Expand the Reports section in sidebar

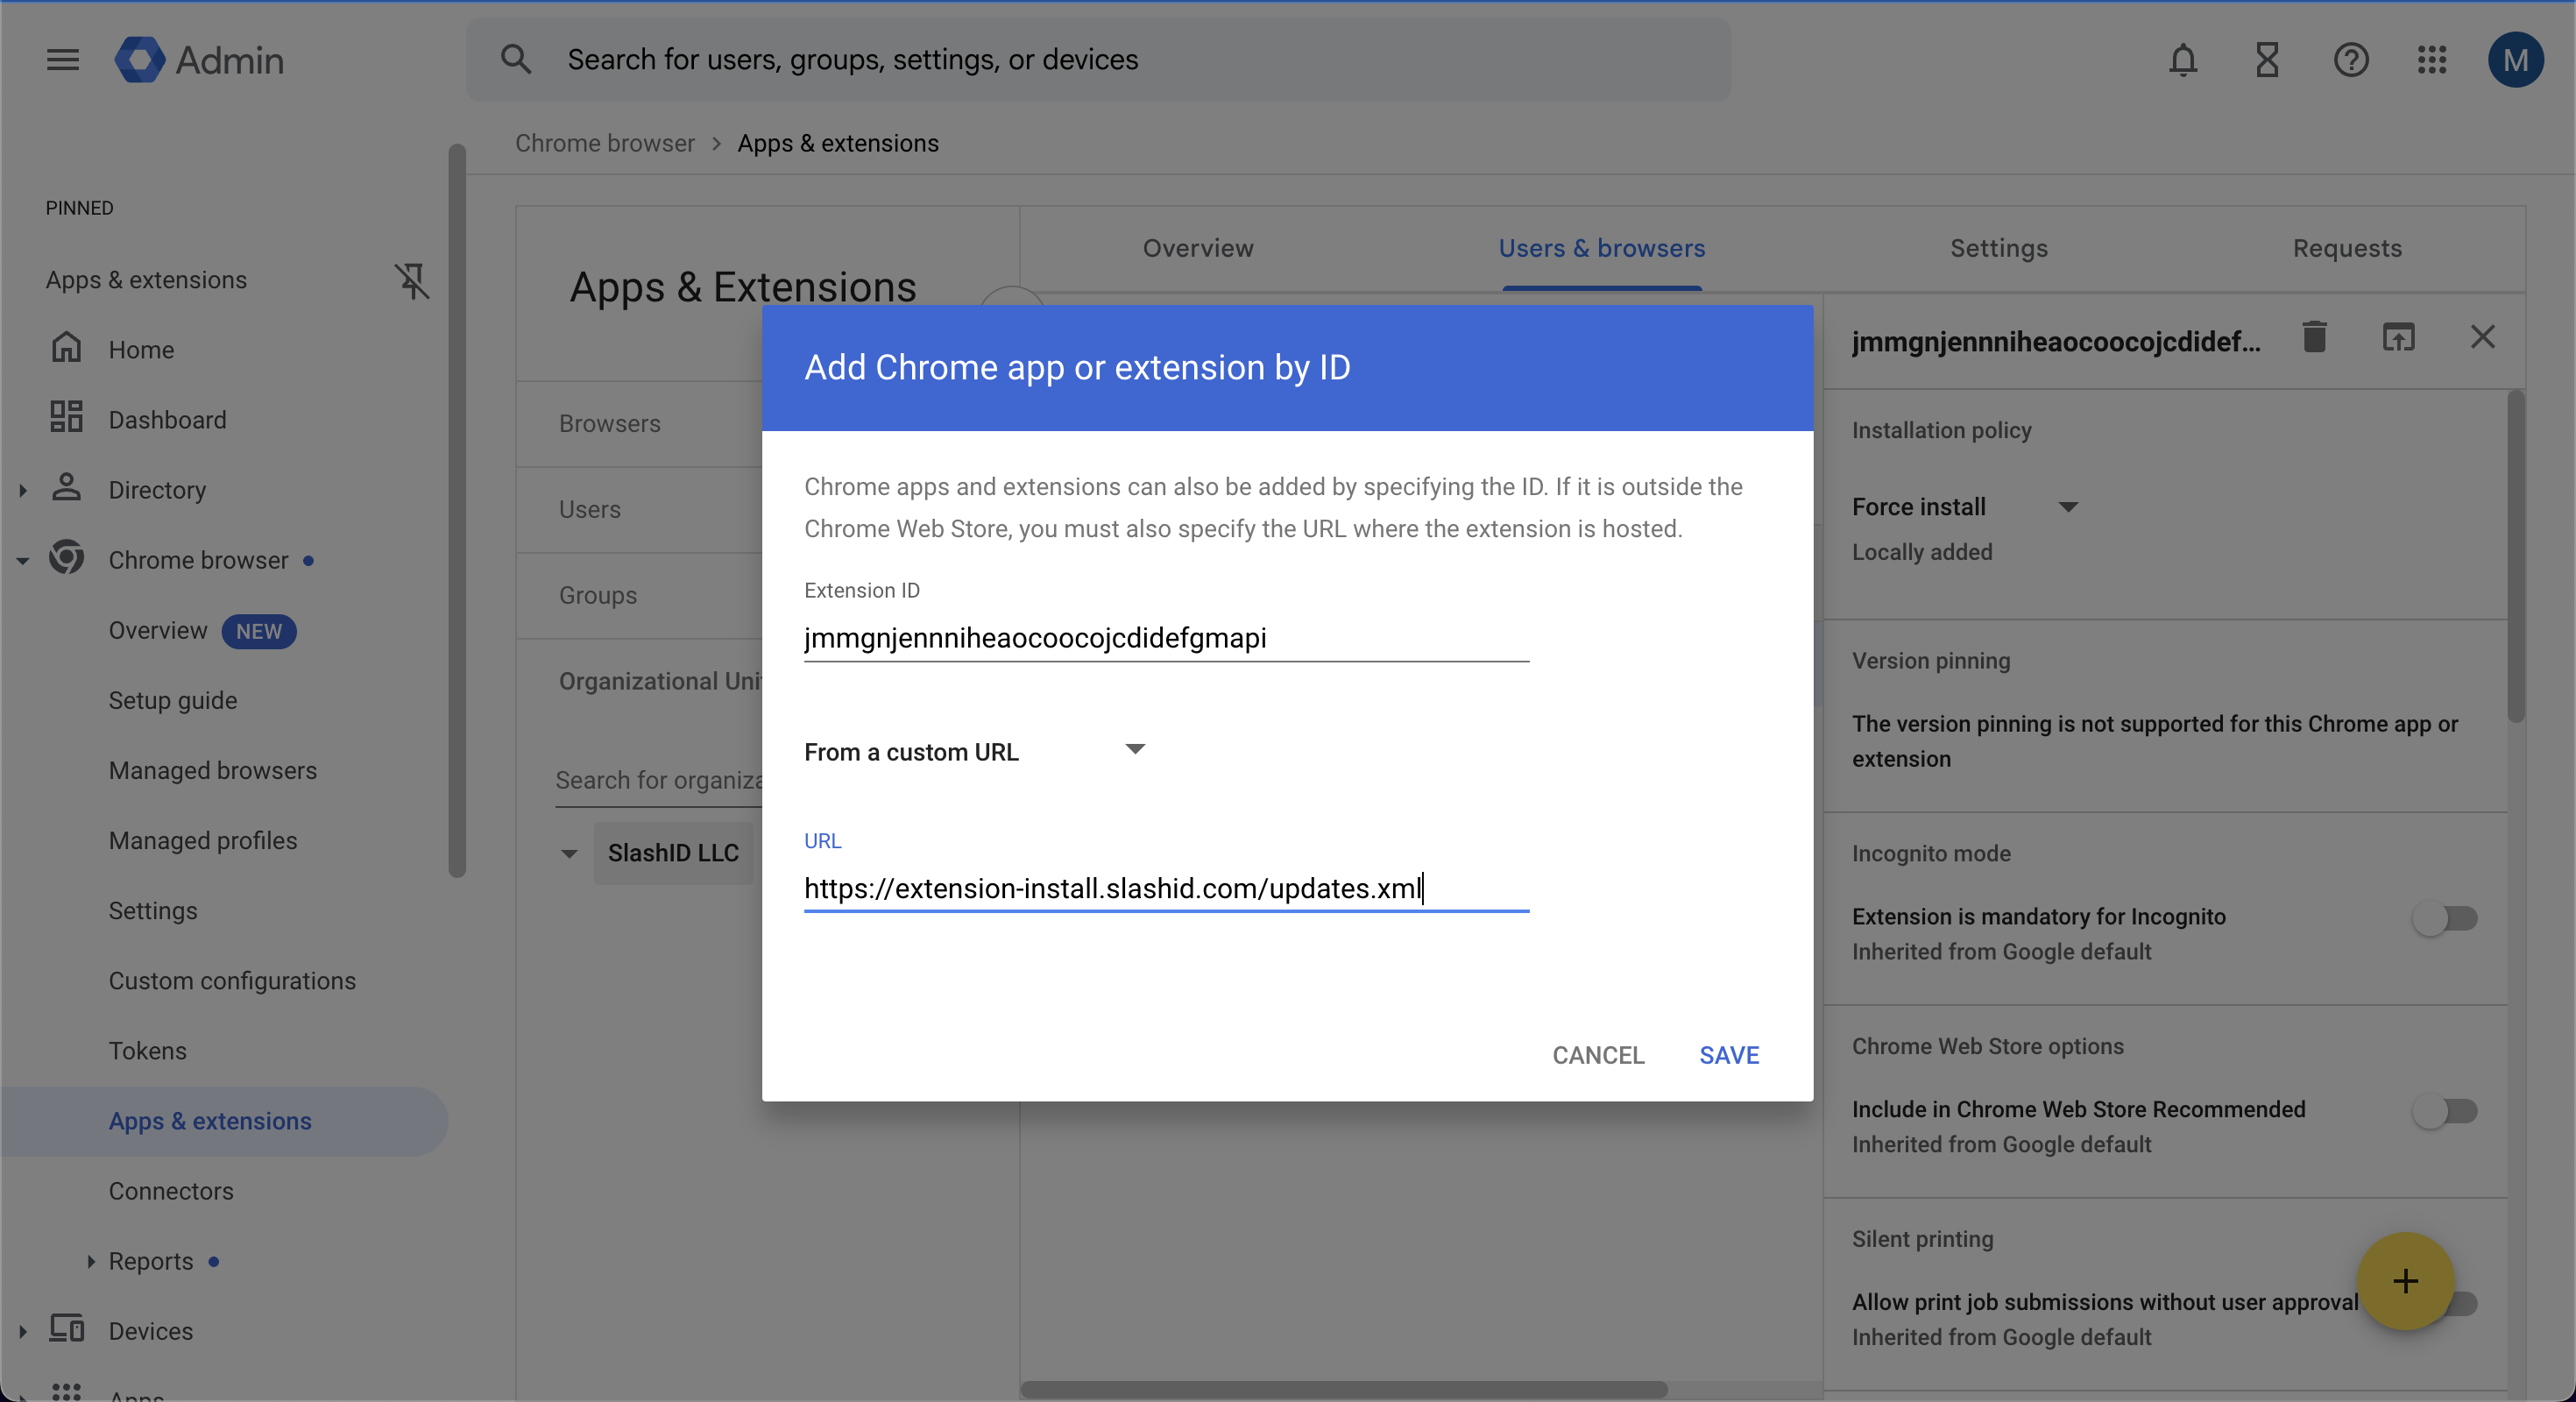click(90, 1261)
